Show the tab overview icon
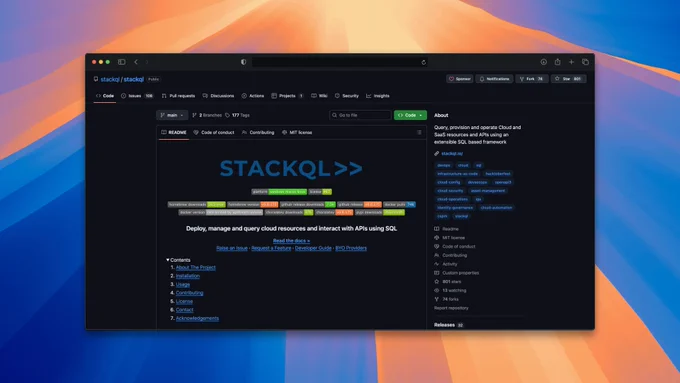 [585, 62]
